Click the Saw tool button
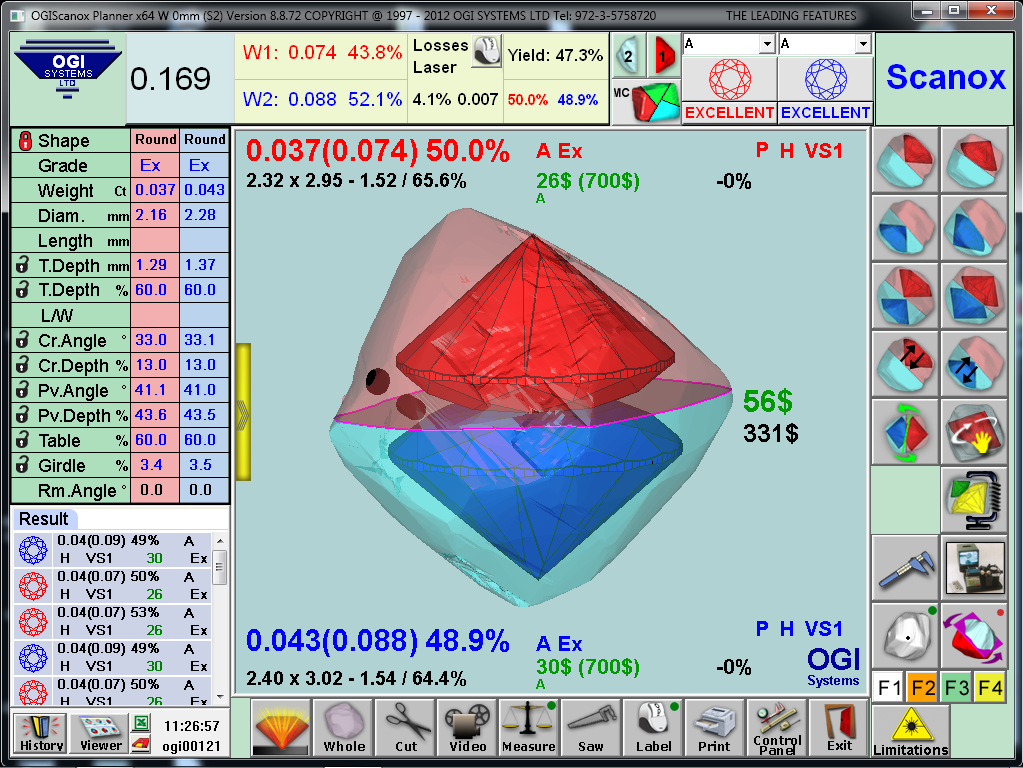Viewport: 1023px width, 768px height. [x=591, y=728]
